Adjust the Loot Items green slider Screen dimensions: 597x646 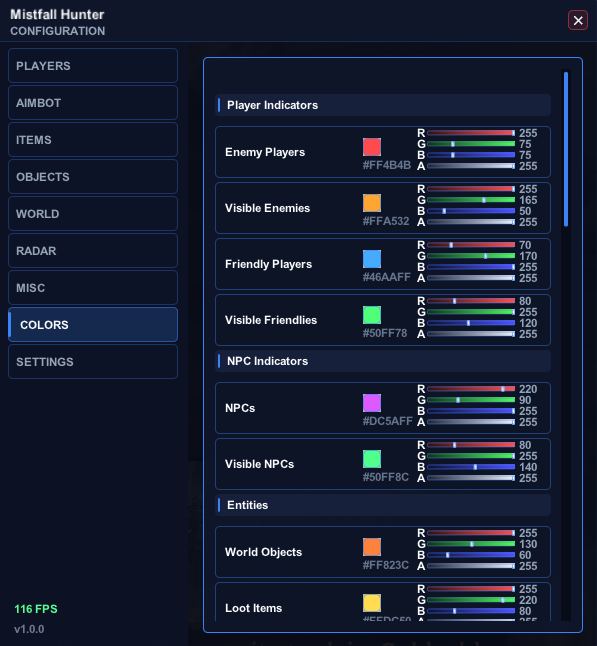point(471,600)
